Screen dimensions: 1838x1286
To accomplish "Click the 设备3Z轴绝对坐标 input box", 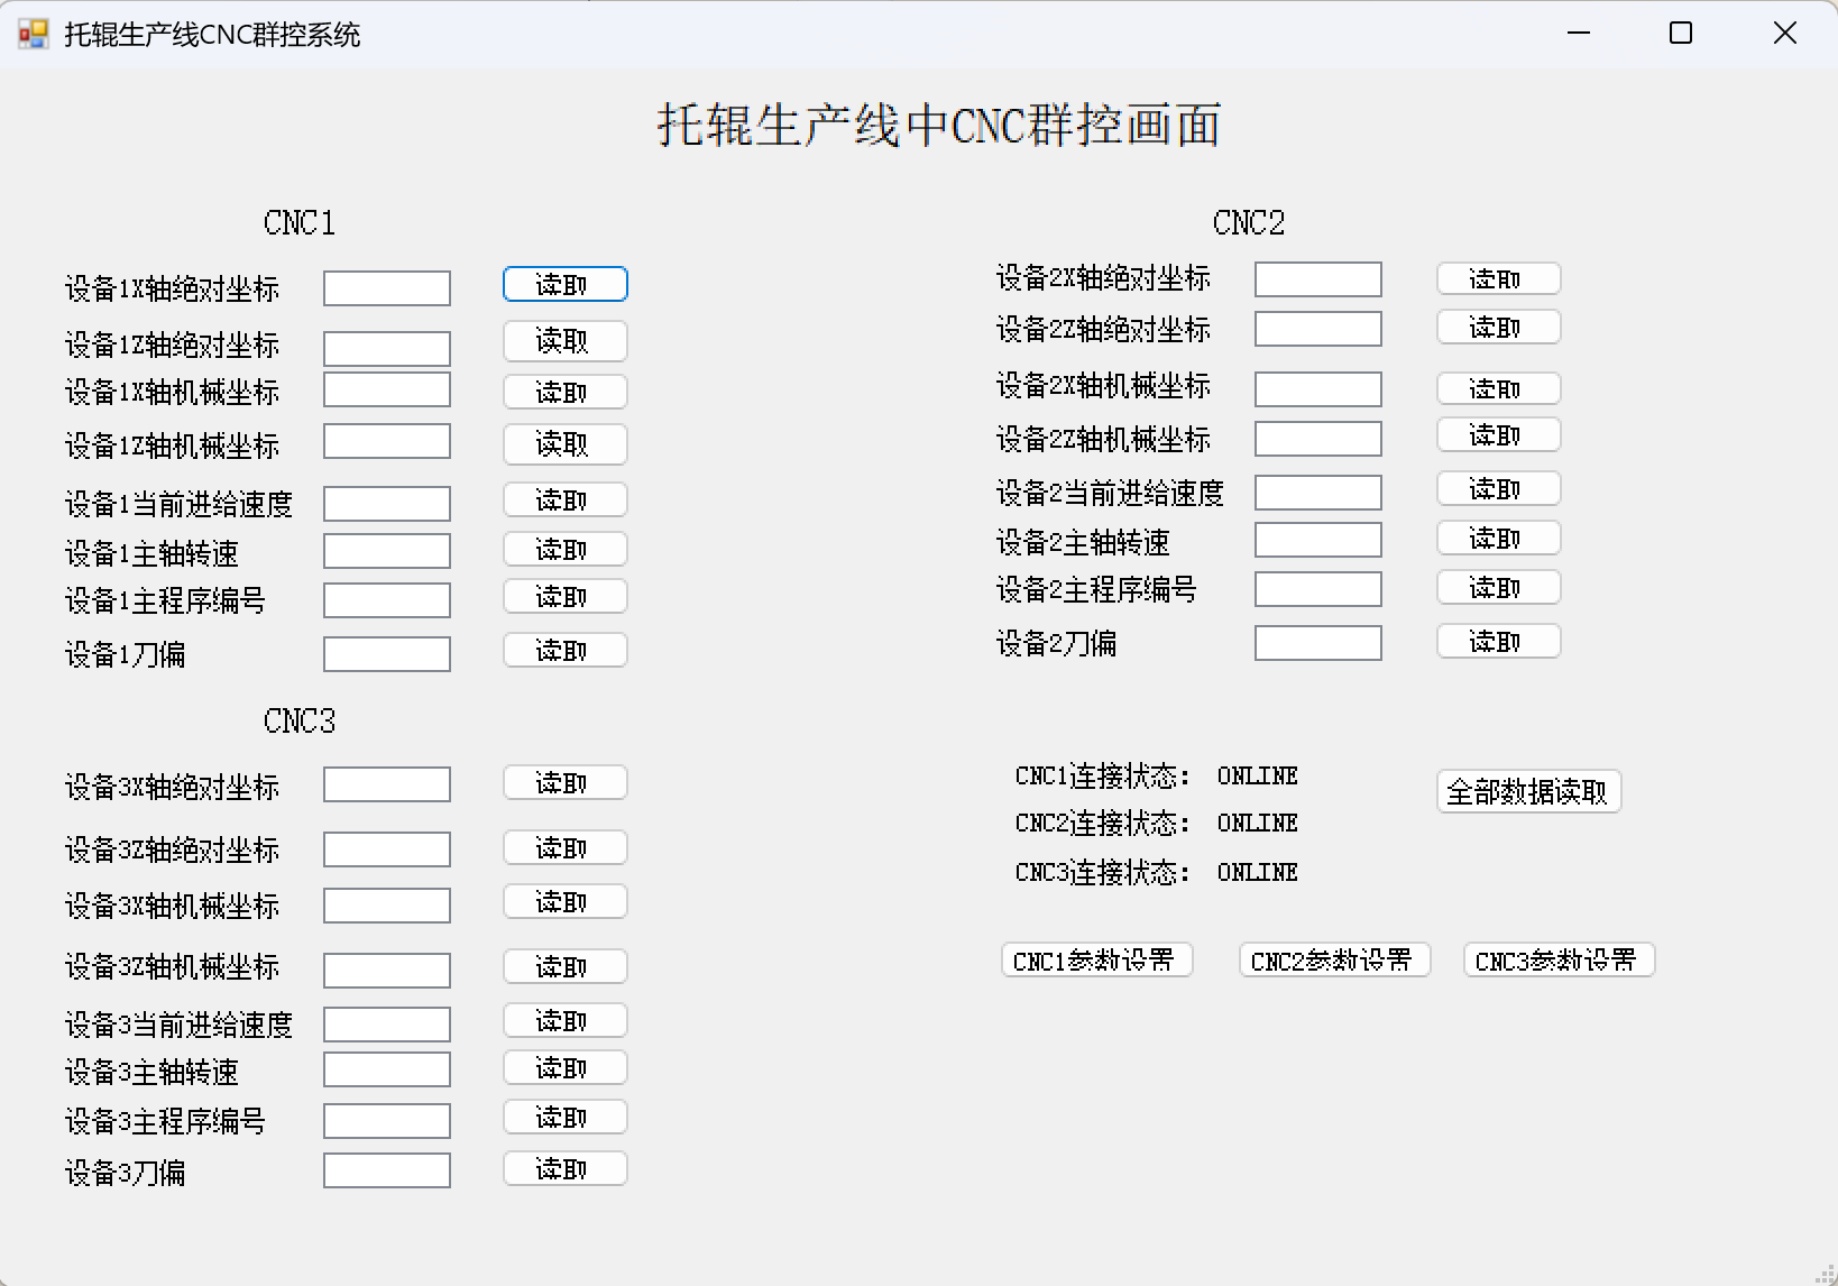I will [x=387, y=850].
